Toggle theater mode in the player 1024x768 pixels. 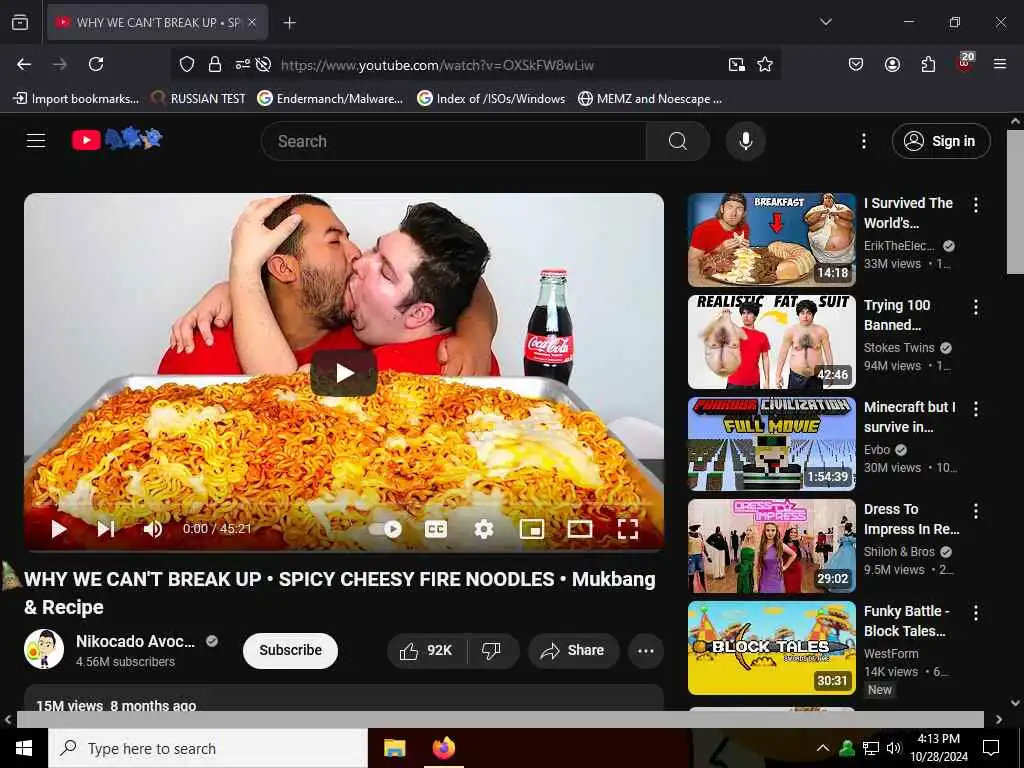tap(580, 529)
